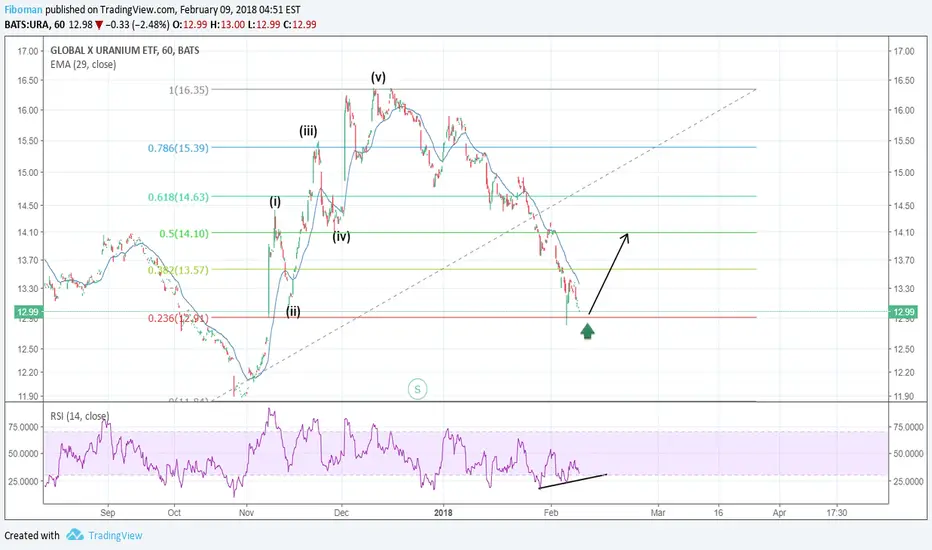Click the right 12.99 current price tag
The height and width of the screenshot is (550, 932).
[904, 312]
